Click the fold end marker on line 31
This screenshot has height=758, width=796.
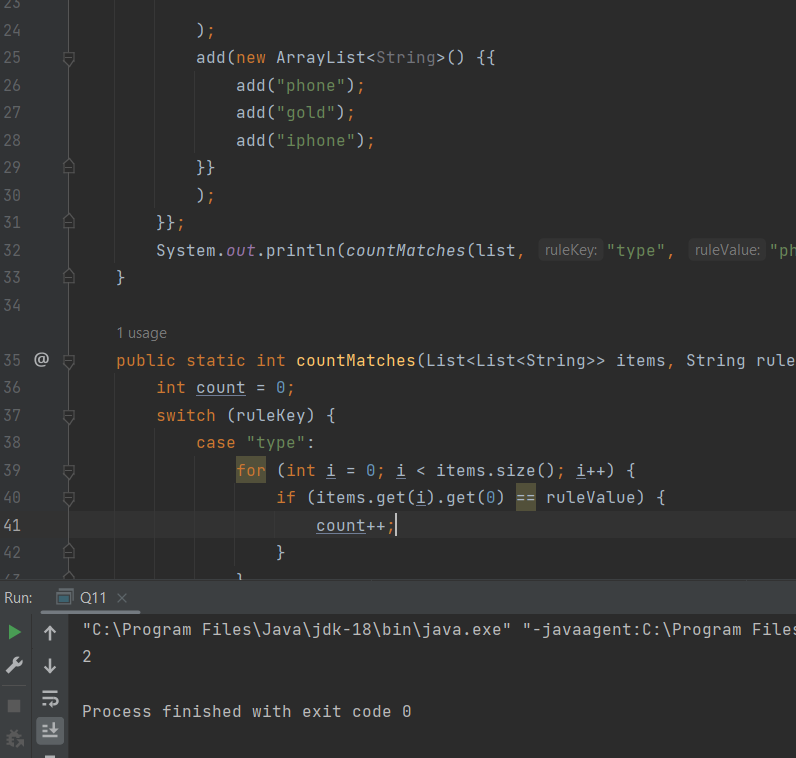pyautogui.click(x=69, y=222)
